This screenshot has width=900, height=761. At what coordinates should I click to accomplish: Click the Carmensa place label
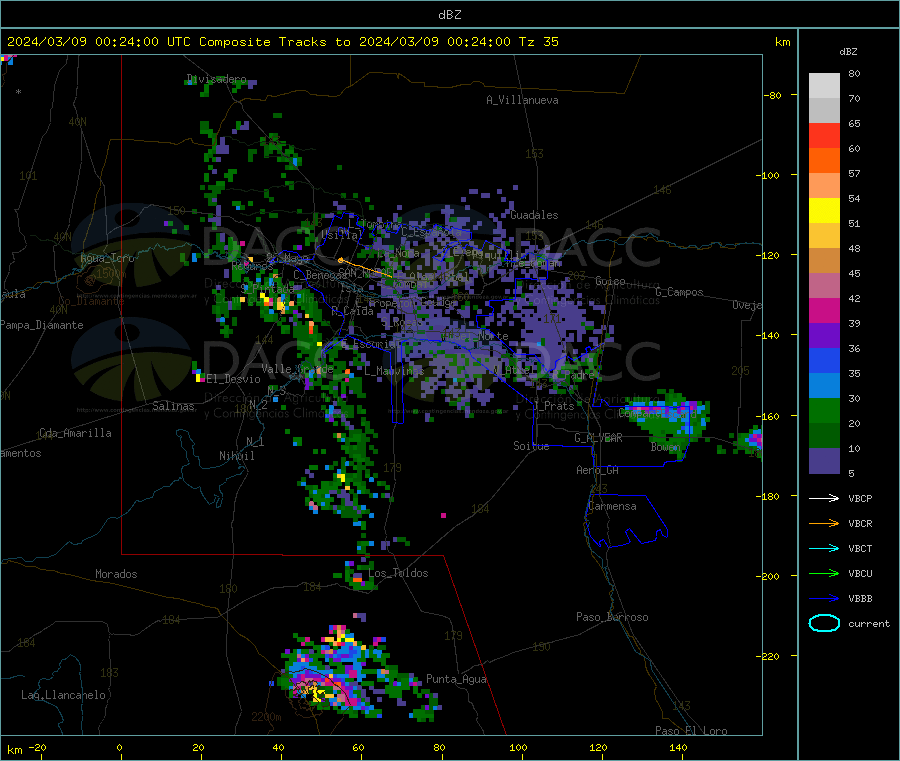612,507
